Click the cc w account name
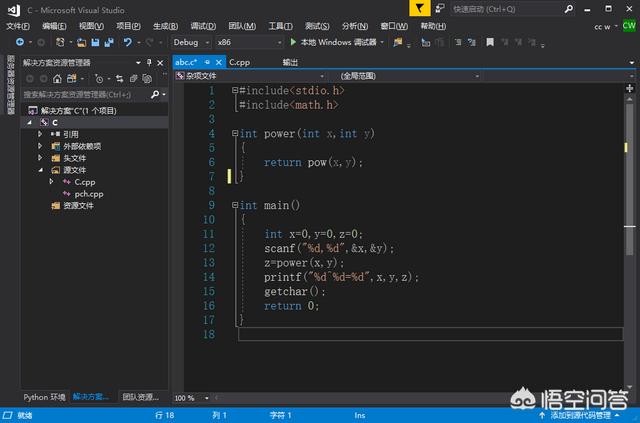640x423 pixels. [602, 27]
